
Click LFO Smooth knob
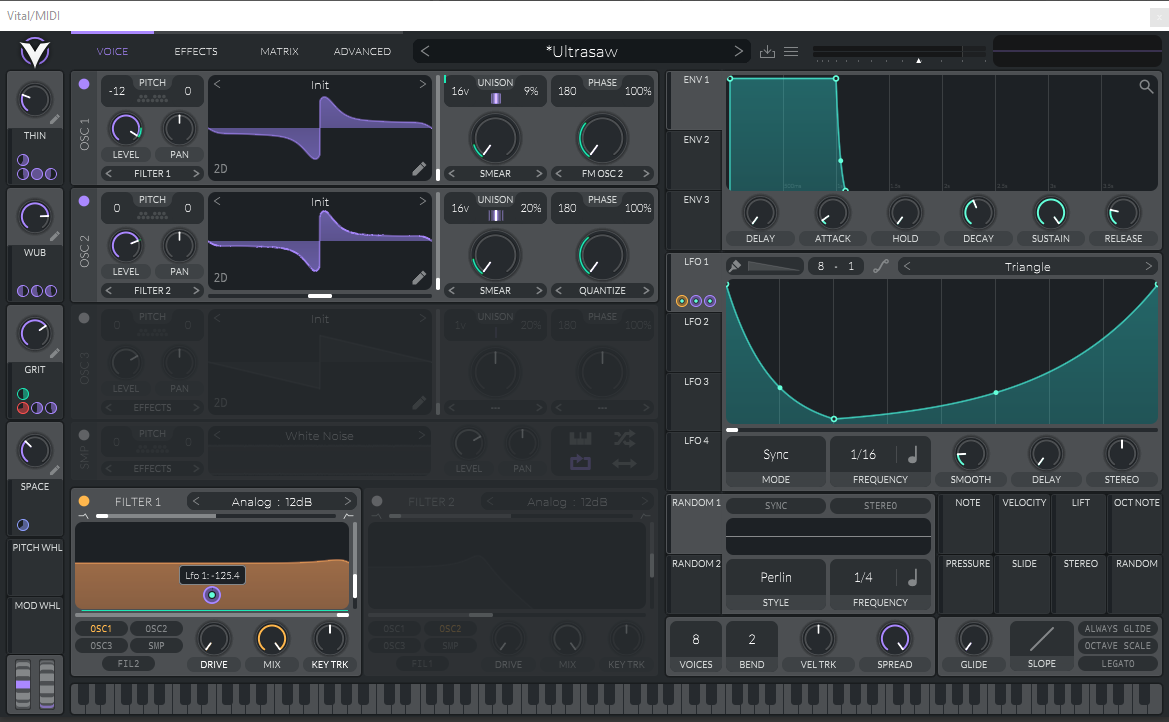coord(971,454)
